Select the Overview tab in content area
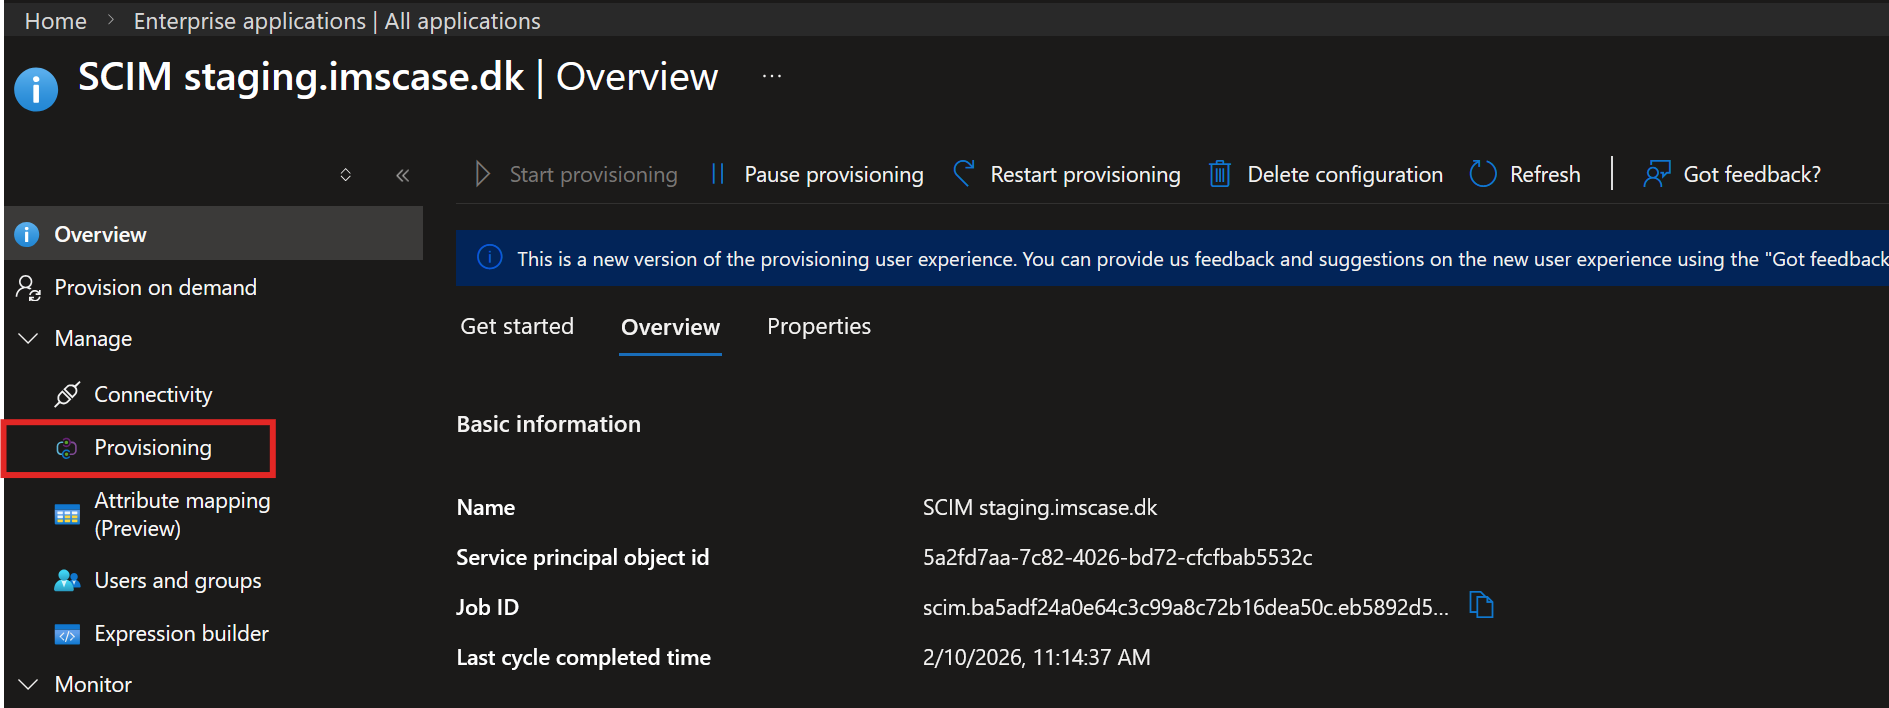 (670, 327)
